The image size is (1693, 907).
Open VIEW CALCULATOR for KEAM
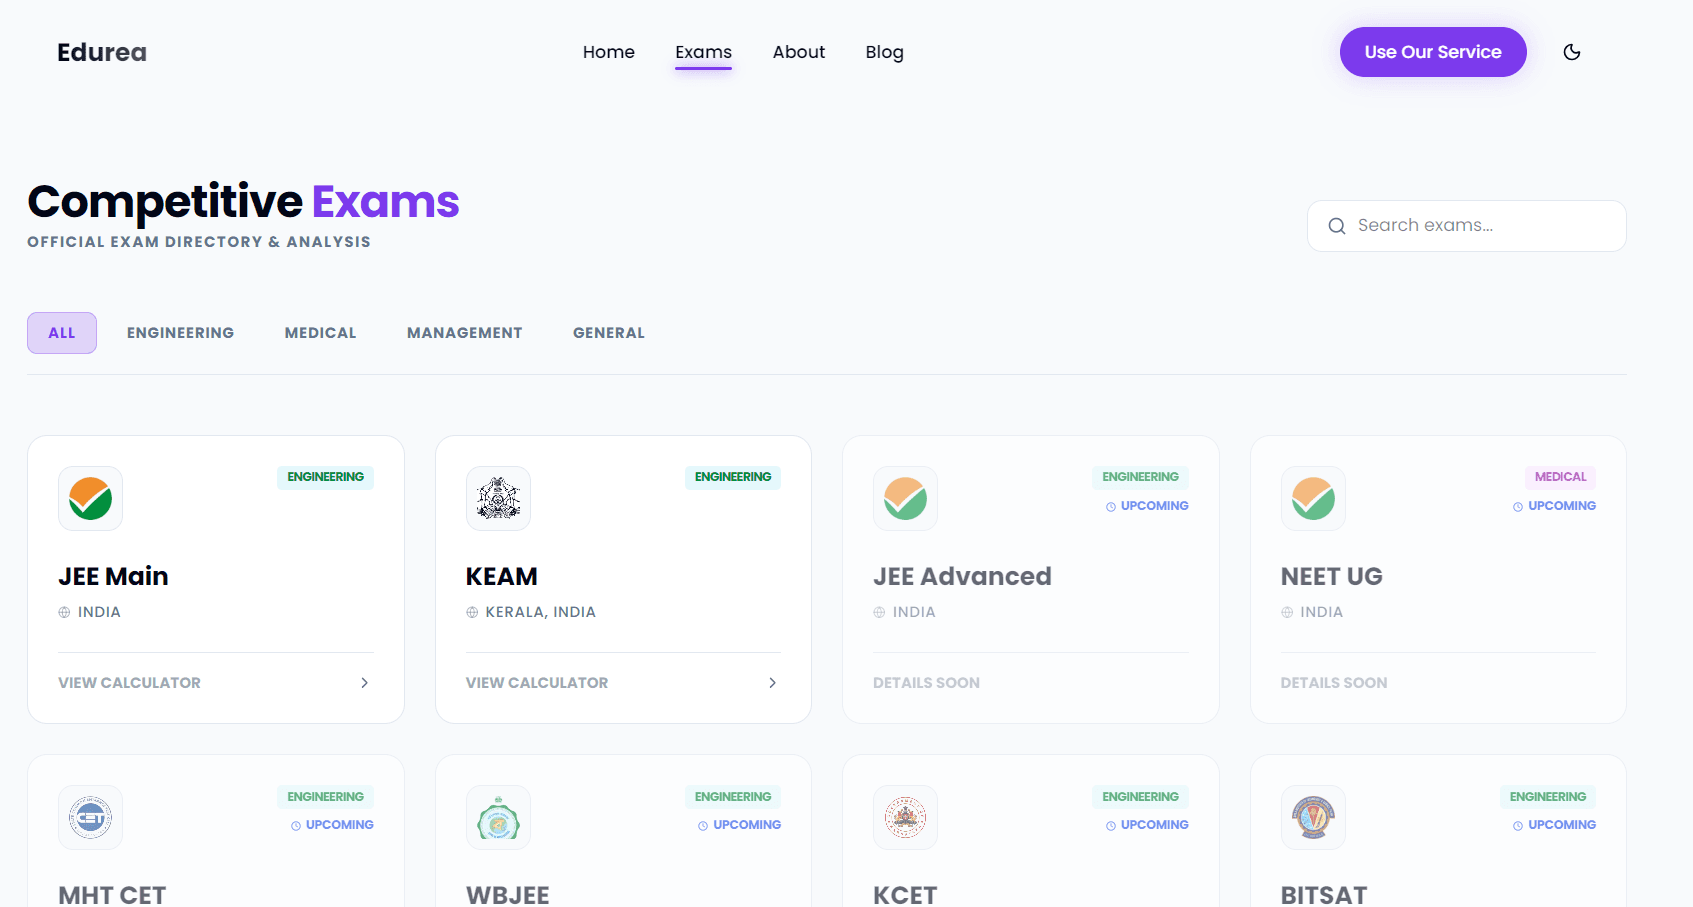click(x=537, y=683)
